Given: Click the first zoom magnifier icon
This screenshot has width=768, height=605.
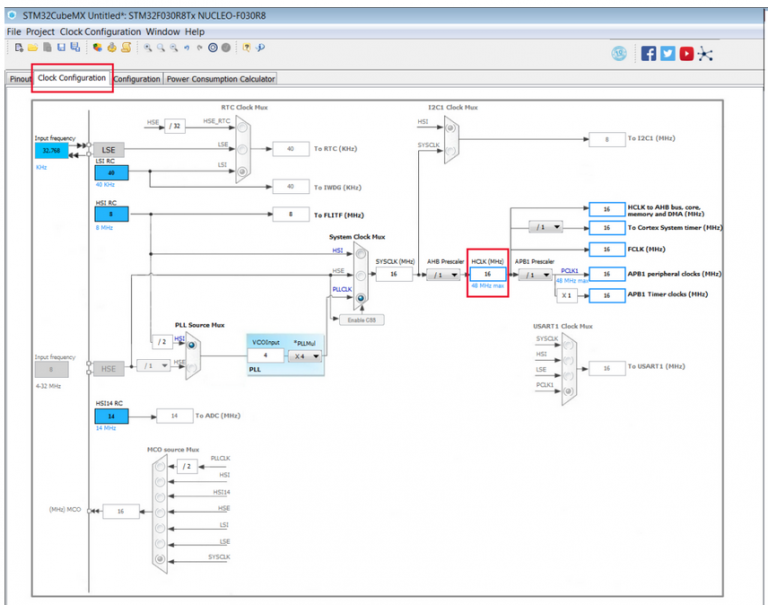Looking at the screenshot, I should click(x=147, y=48).
